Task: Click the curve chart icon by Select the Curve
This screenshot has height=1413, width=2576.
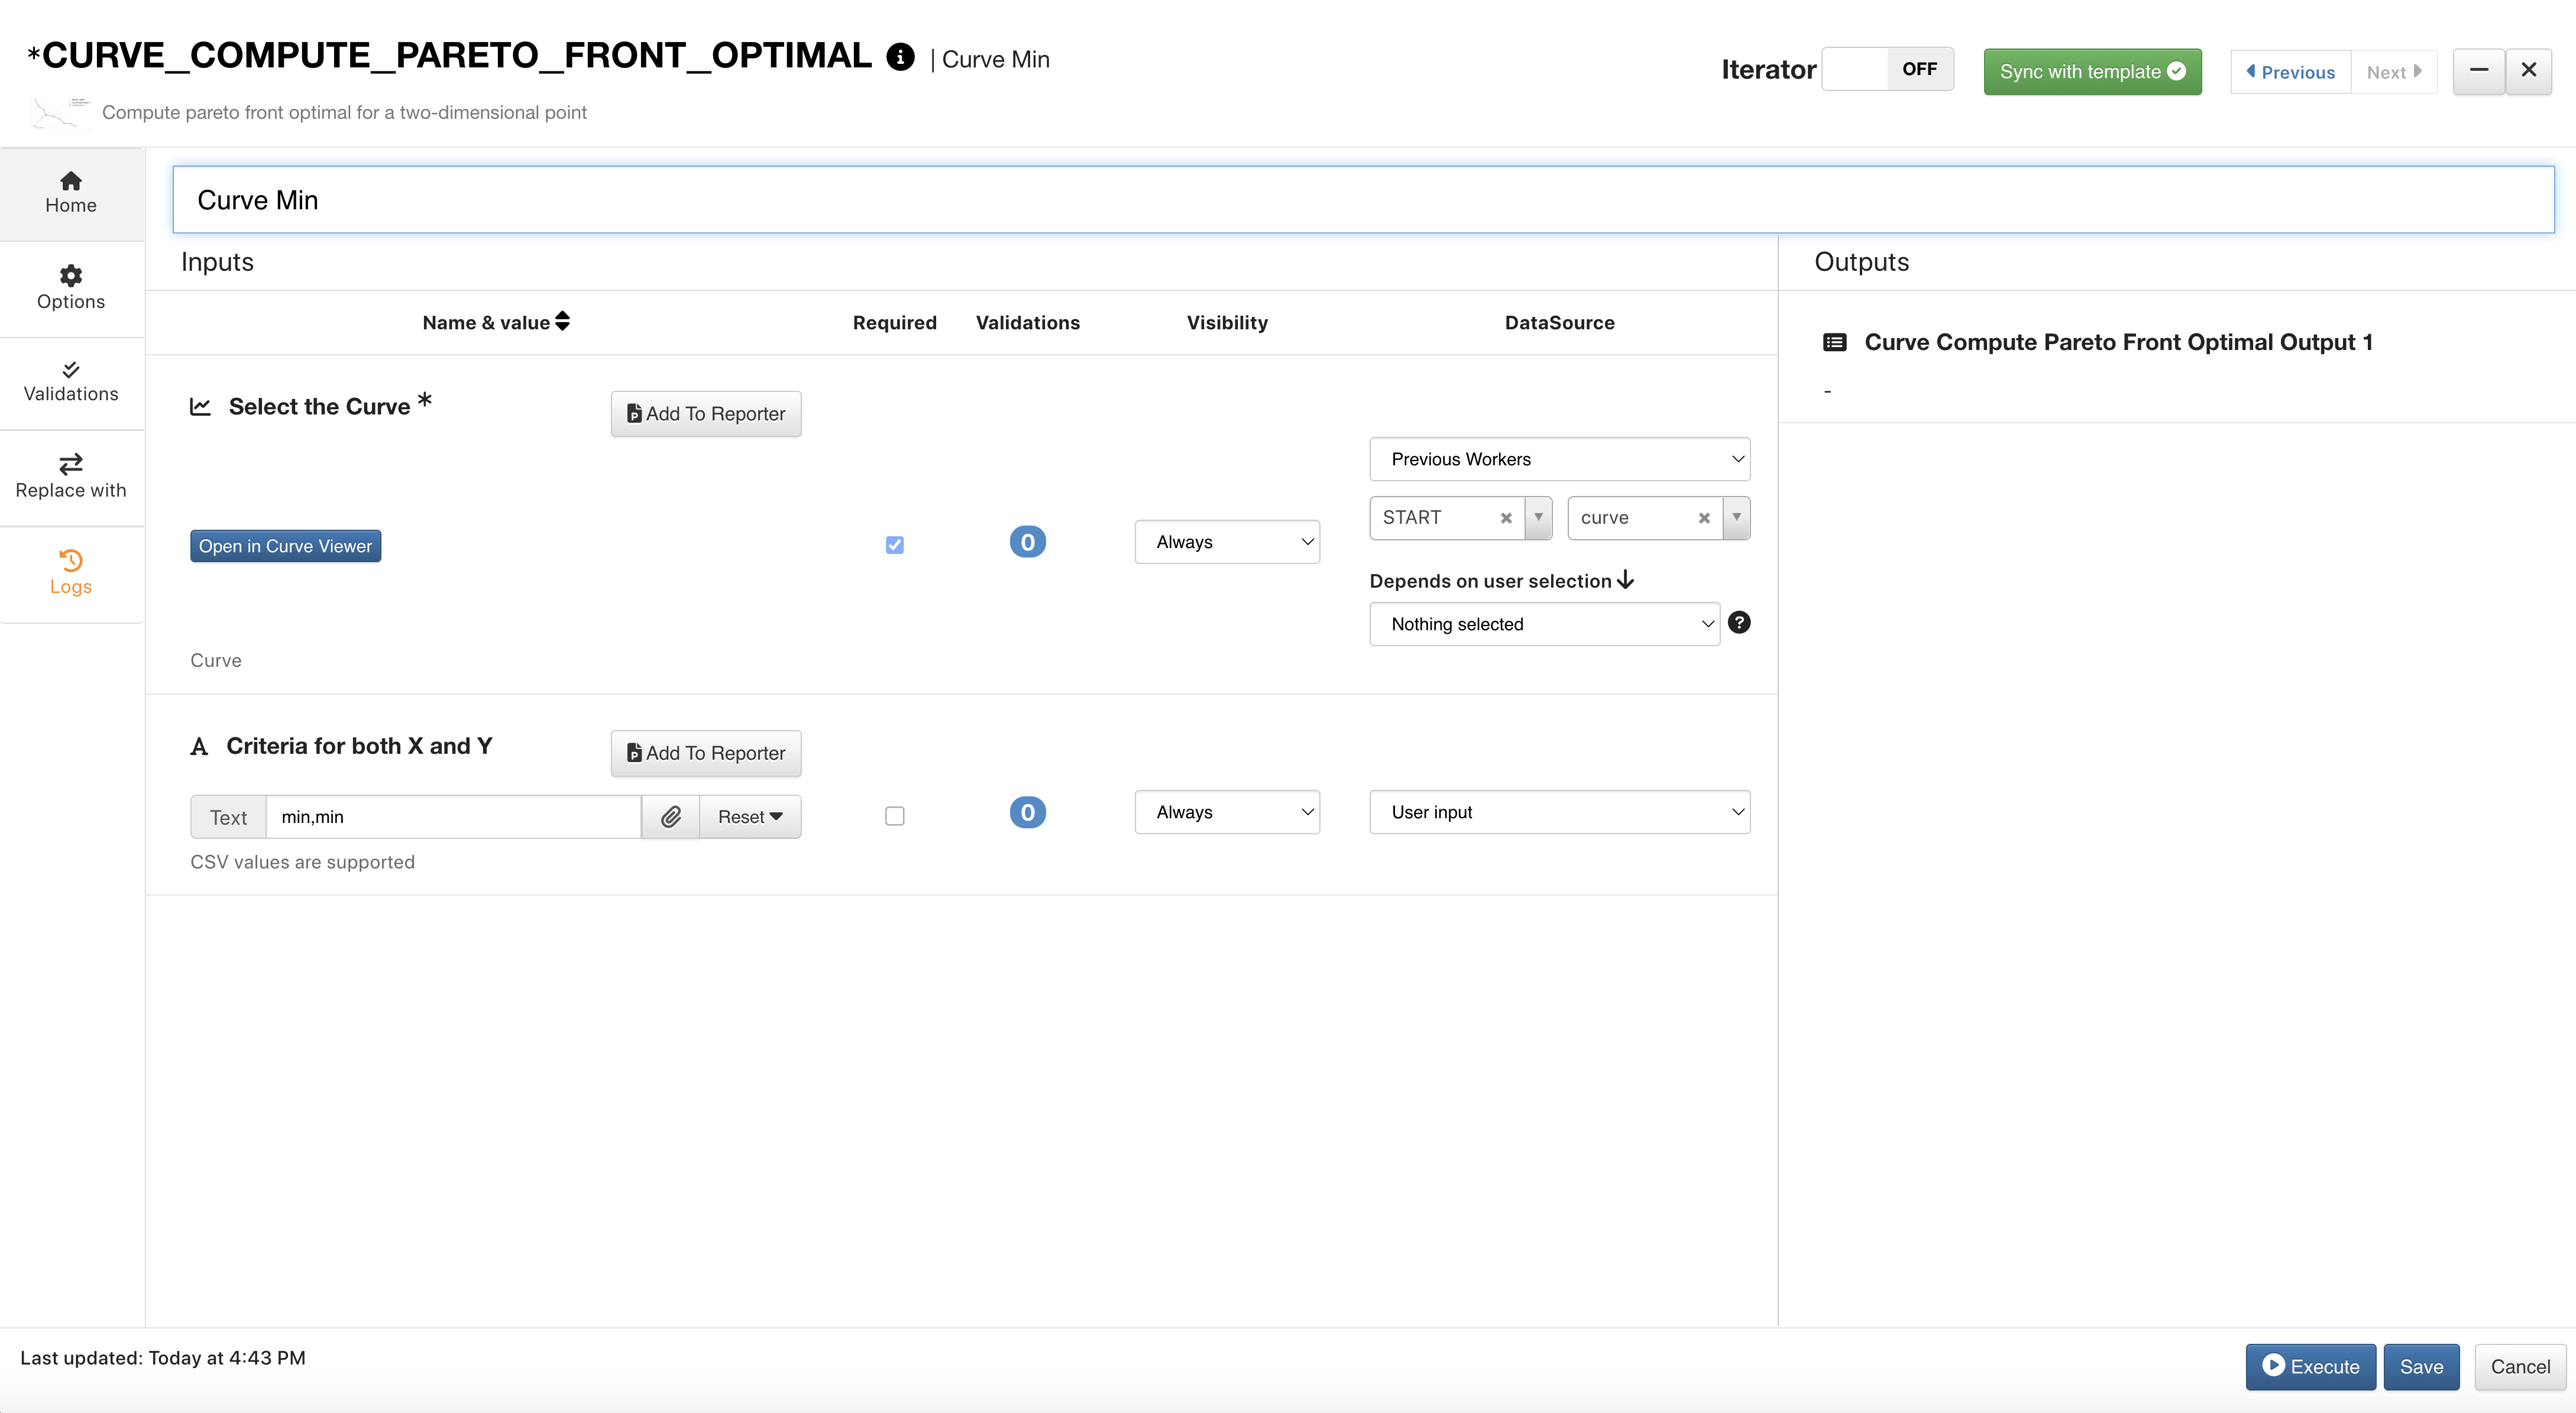Action: tap(200, 407)
